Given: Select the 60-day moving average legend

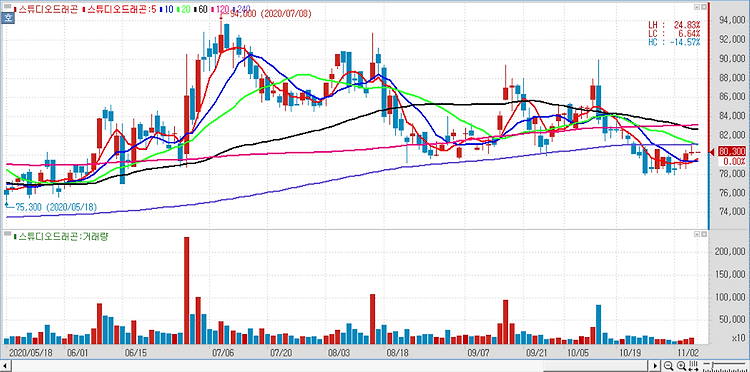Looking at the screenshot, I should tap(201, 9).
